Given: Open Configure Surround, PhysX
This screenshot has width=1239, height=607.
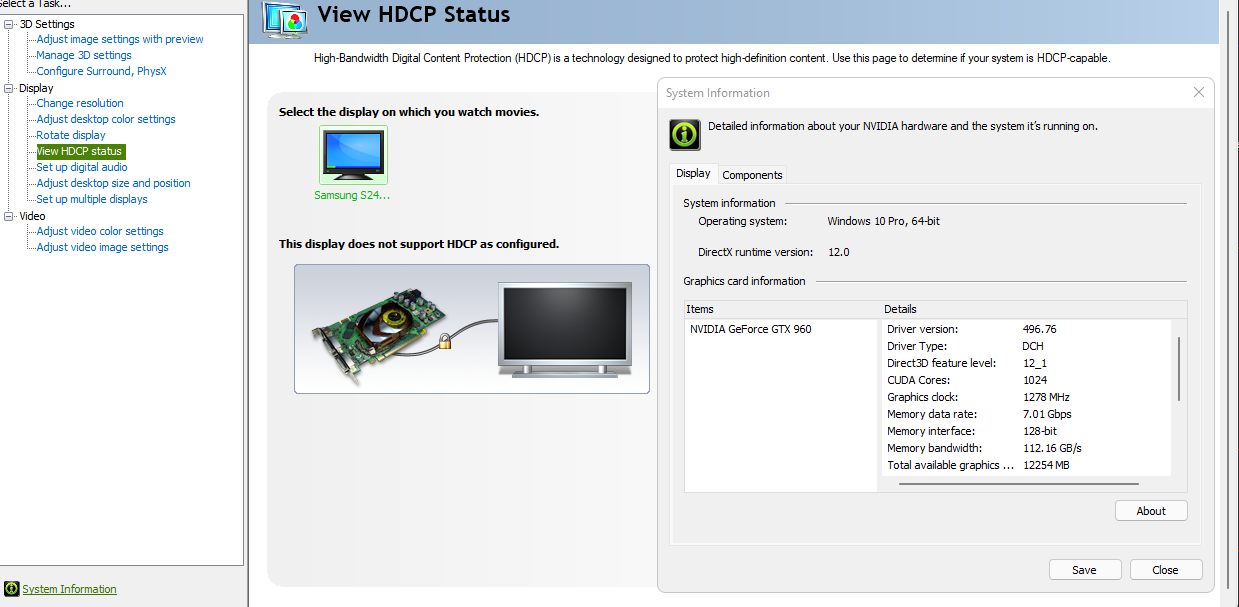Looking at the screenshot, I should (x=101, y=71).
